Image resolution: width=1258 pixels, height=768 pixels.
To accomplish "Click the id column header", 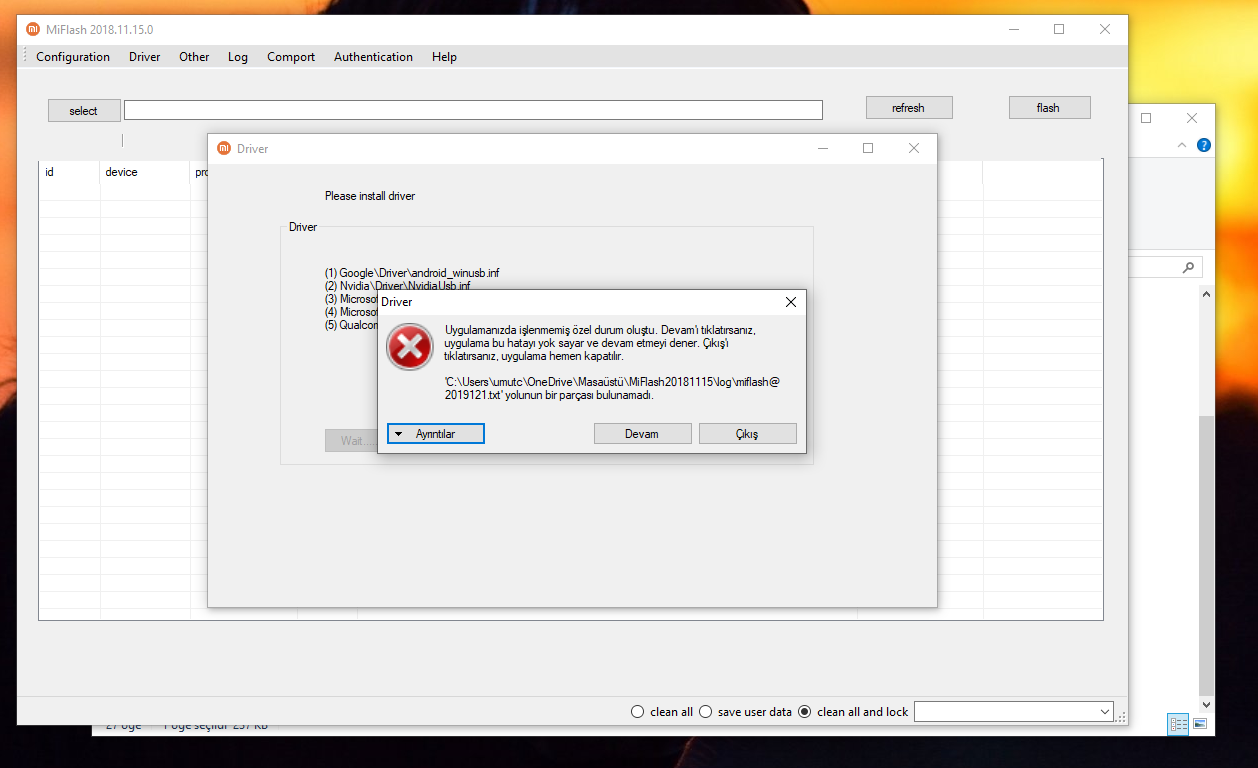I will point(69,172).
